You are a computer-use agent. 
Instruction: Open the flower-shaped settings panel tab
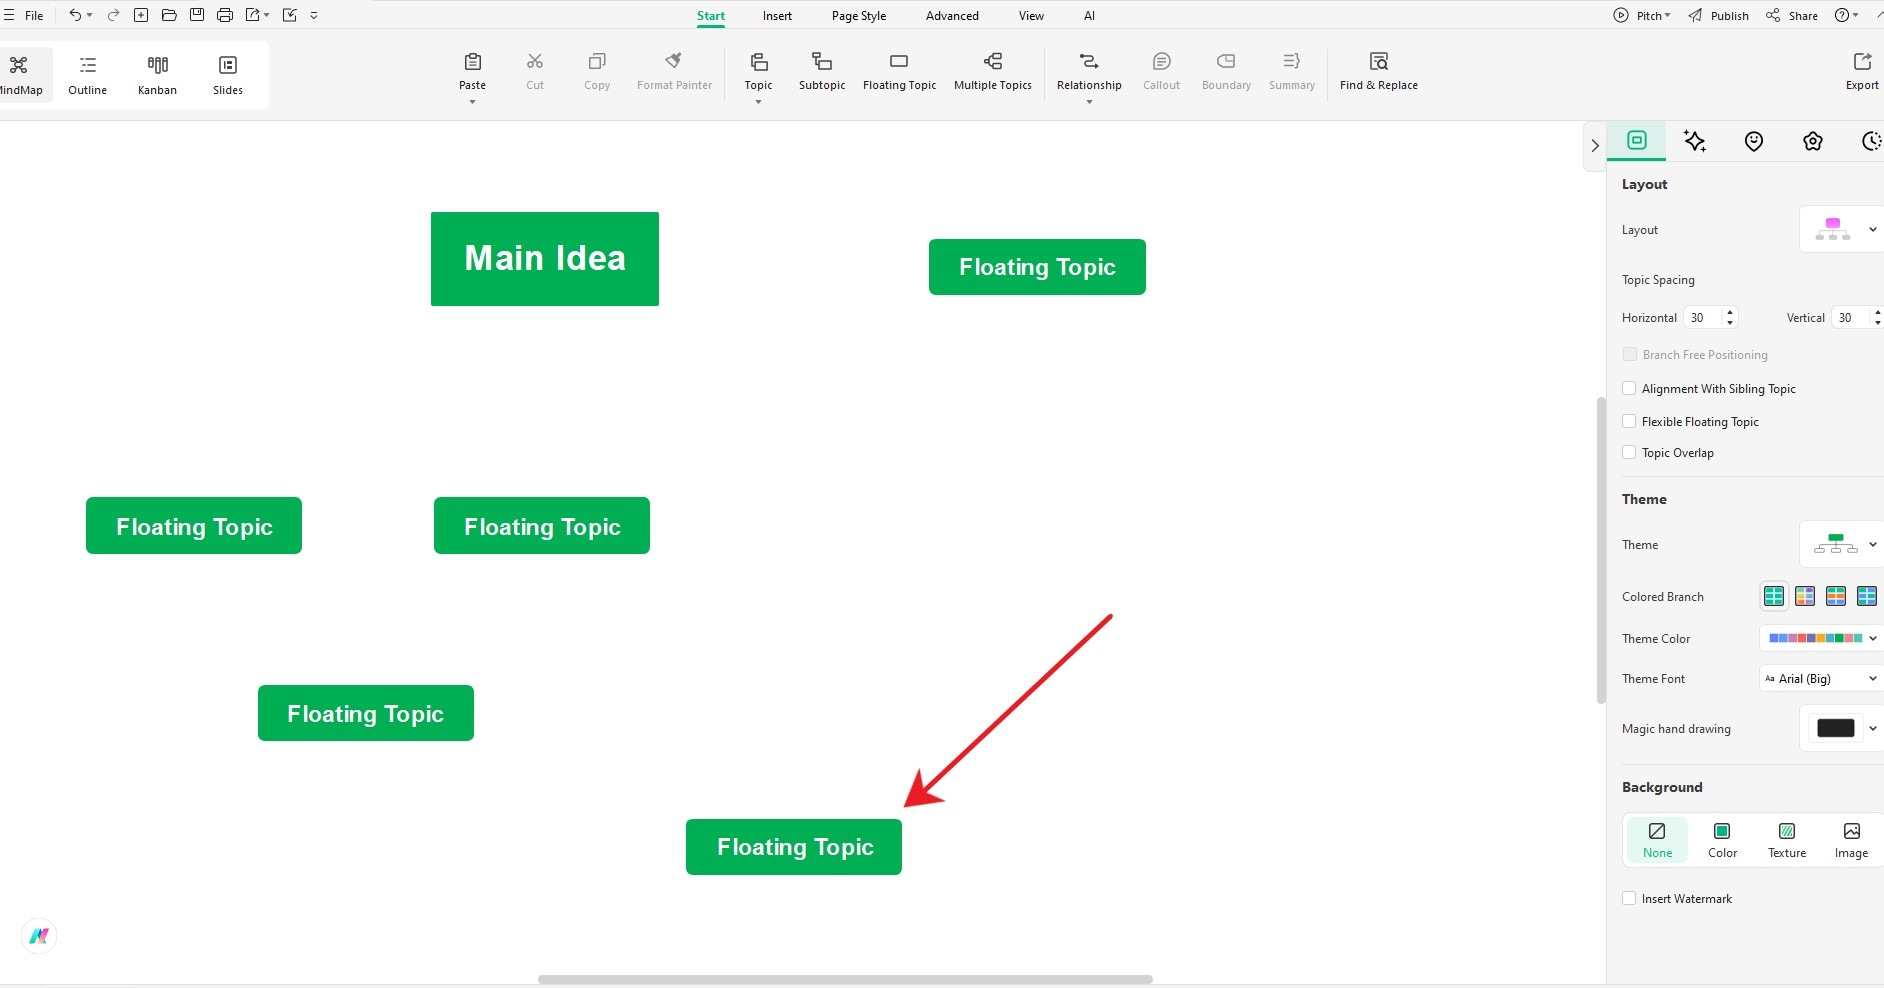tap(1813, 141)
